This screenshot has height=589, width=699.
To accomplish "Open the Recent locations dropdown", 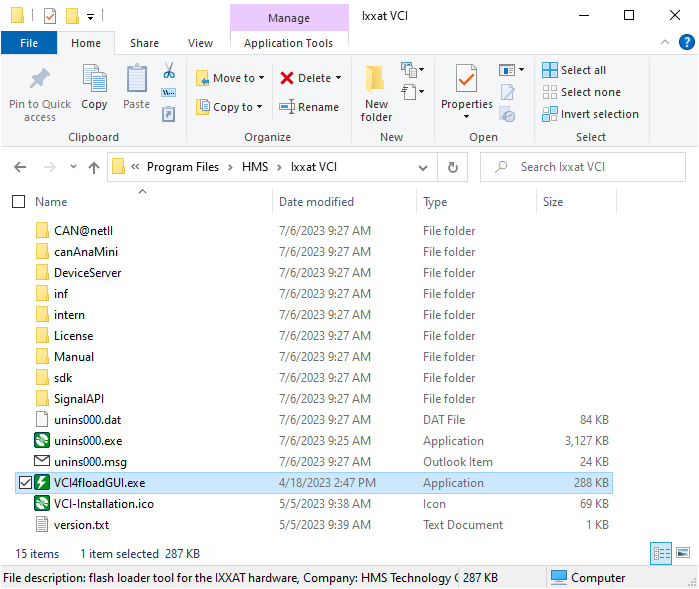I will [x=74, y=167].
